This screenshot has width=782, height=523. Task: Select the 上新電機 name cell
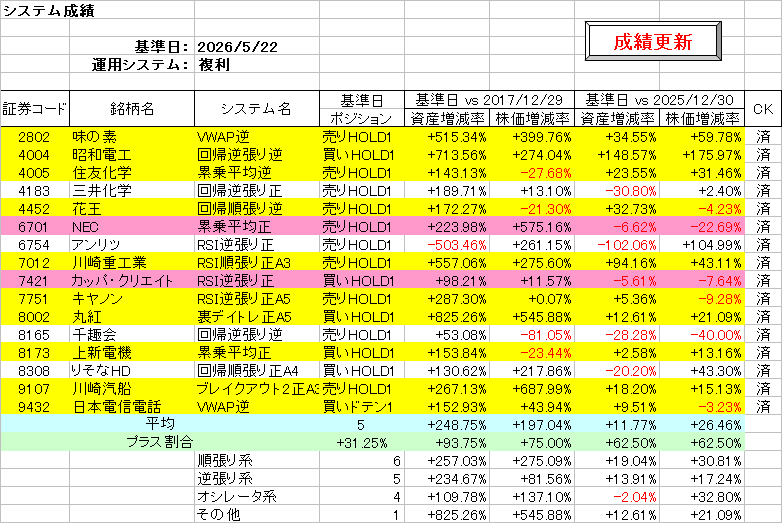click(x=132, y=352)
